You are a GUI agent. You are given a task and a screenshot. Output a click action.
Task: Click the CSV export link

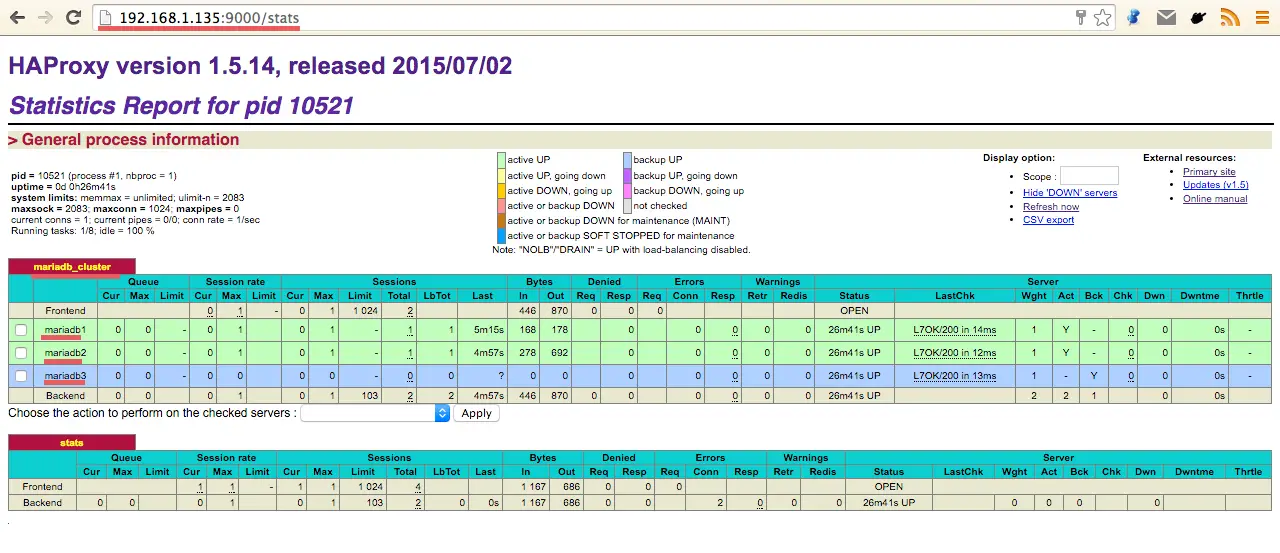pyautogui.click(x=1048, y=220)
